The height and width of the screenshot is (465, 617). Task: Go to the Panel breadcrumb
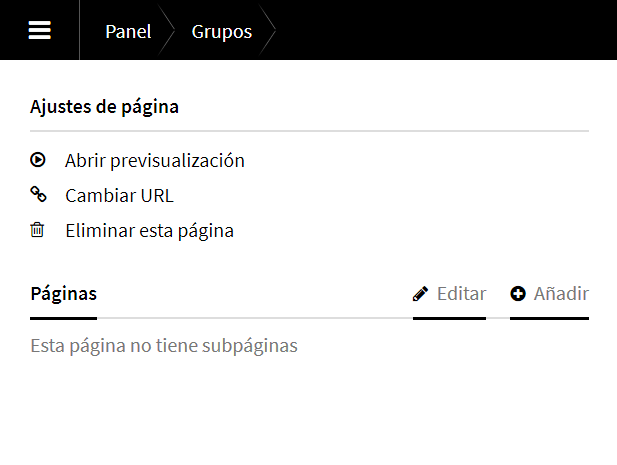128,31
